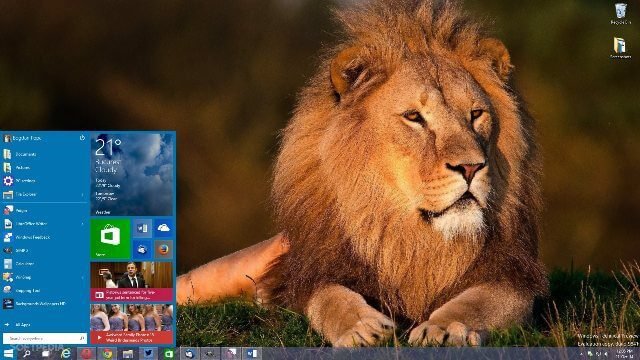Launch Google Chrome from the taskbar
This screenshot has width=640, height=360.
point(107,353)
